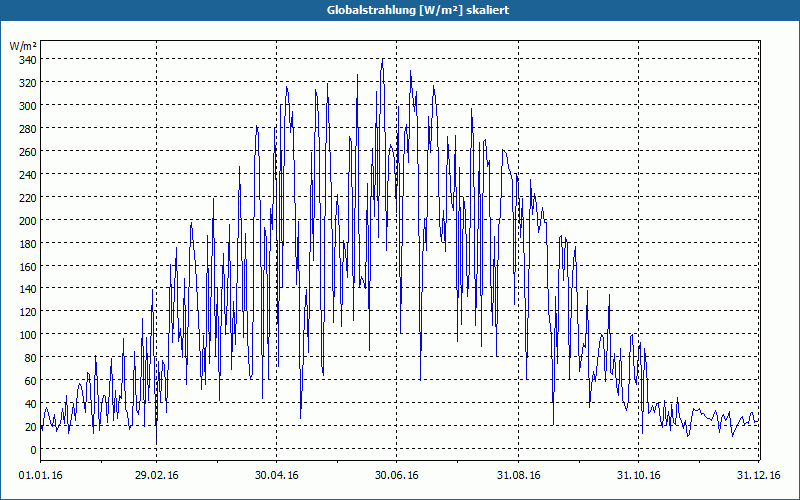Click the Globalstrahlung [W/m²] skaliert chart title

click(418, 10)
